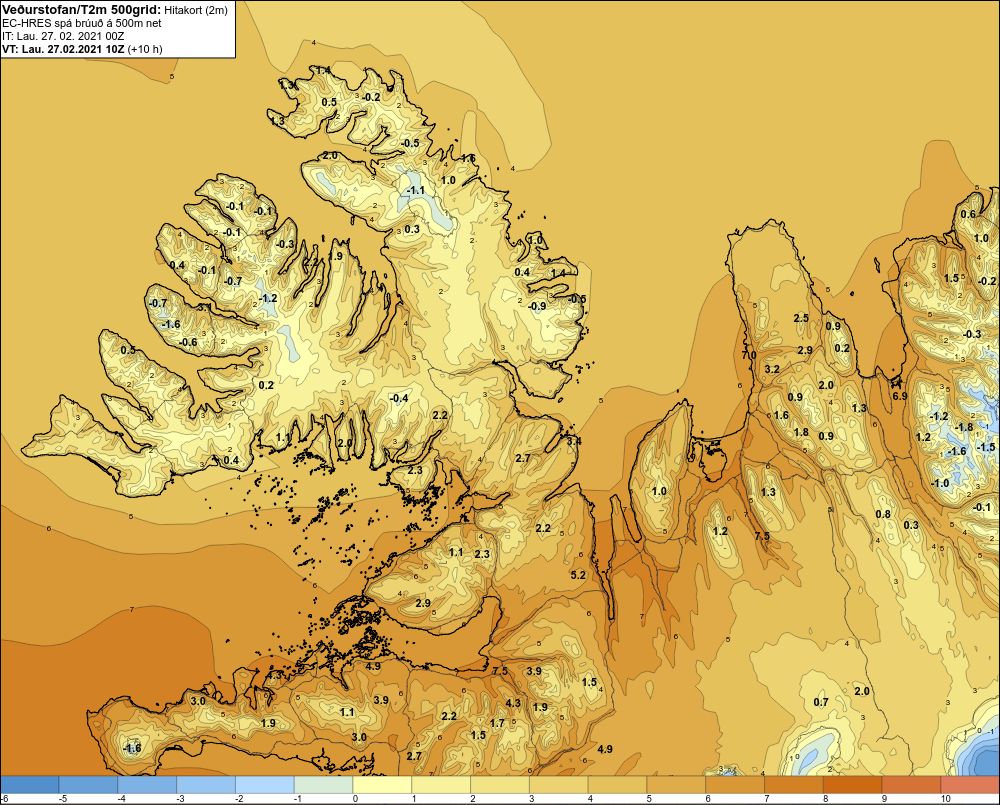Screen dimensions: 1000x805
Task: Pick the legend swatch between 3 and 4
Action: [559, 784]
